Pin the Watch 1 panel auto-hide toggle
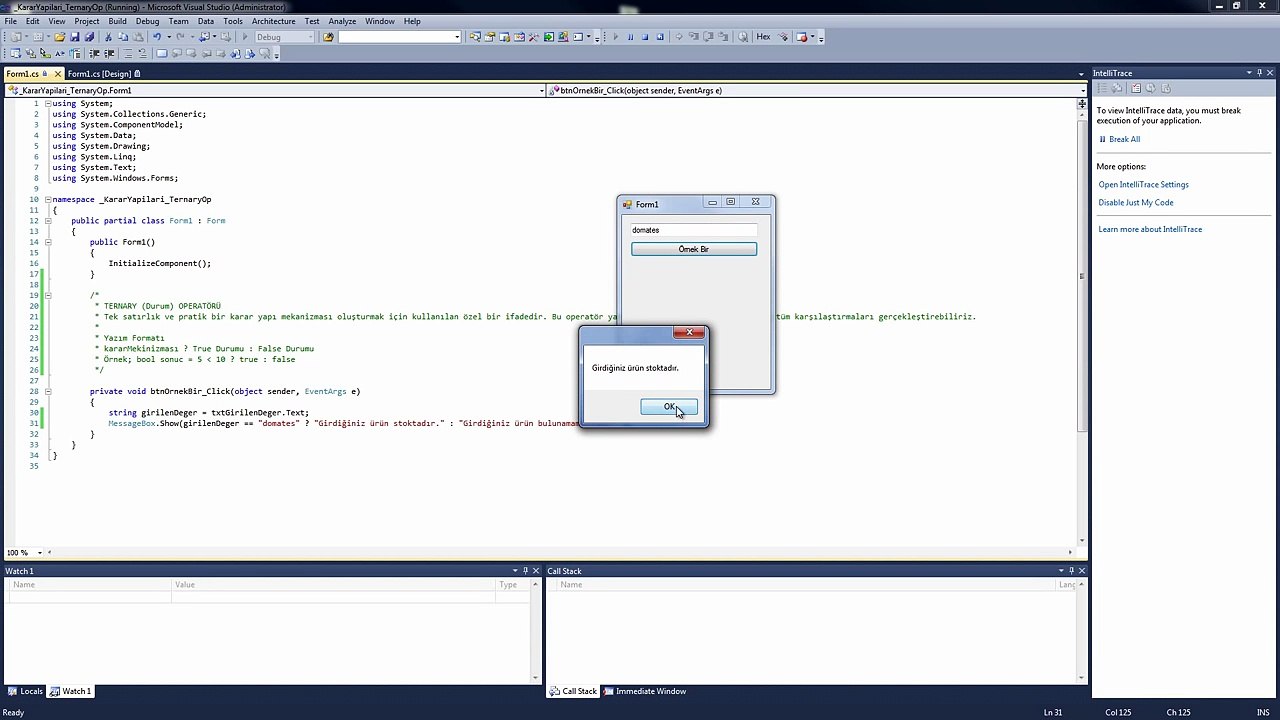 point(526,571)
